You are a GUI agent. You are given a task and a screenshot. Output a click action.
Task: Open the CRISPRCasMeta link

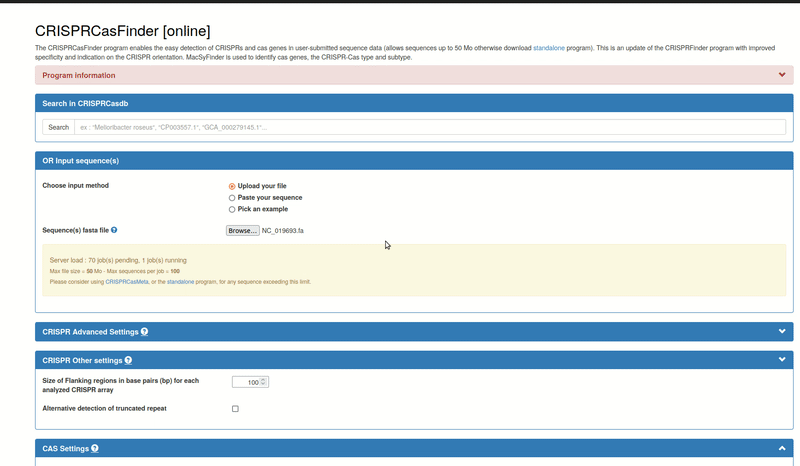click(x=127, y=282)
